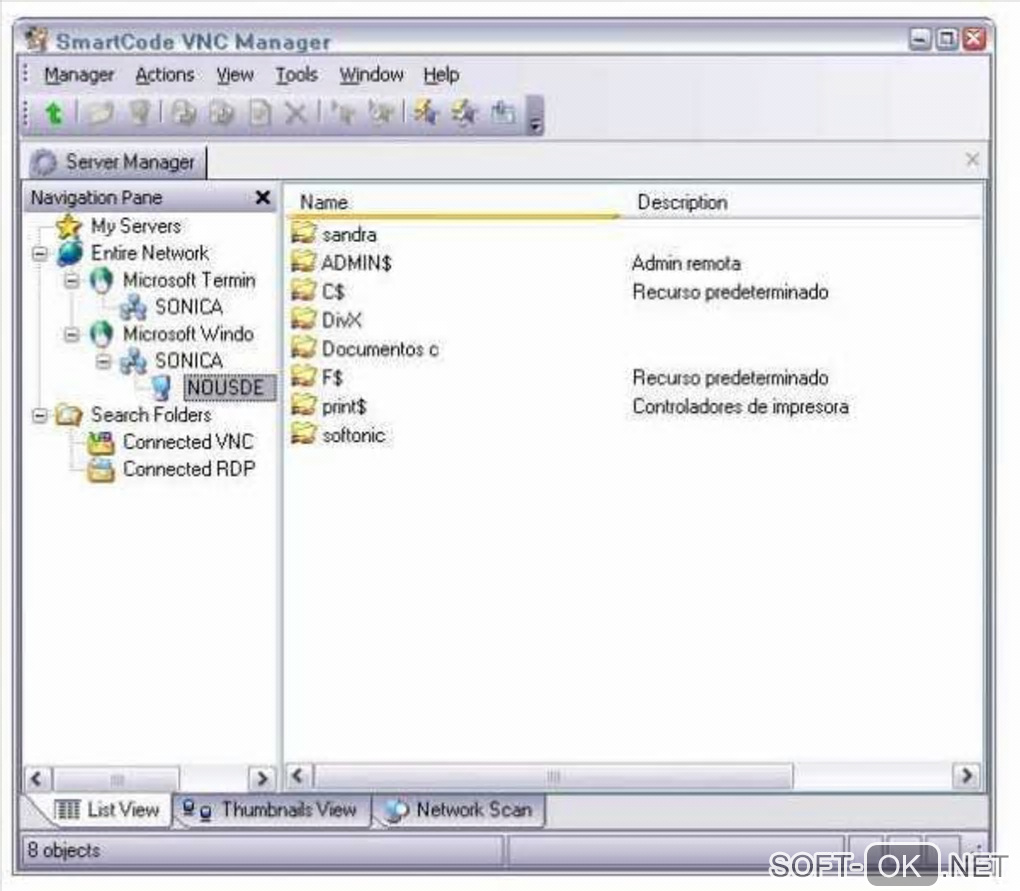Click the softonic share folder icon
Image resolution: width=1020 pixels, height=891 pixels.
tap(303, 433)
